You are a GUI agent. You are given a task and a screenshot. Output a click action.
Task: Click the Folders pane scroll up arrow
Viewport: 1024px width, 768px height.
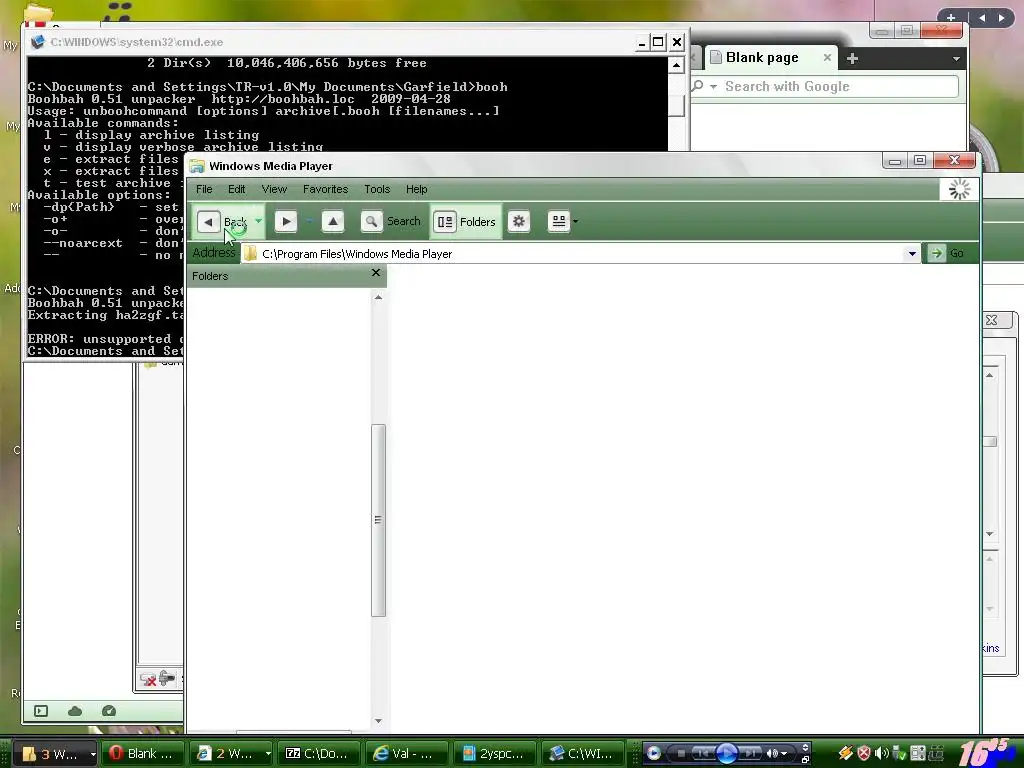click(x=378, y=297)
